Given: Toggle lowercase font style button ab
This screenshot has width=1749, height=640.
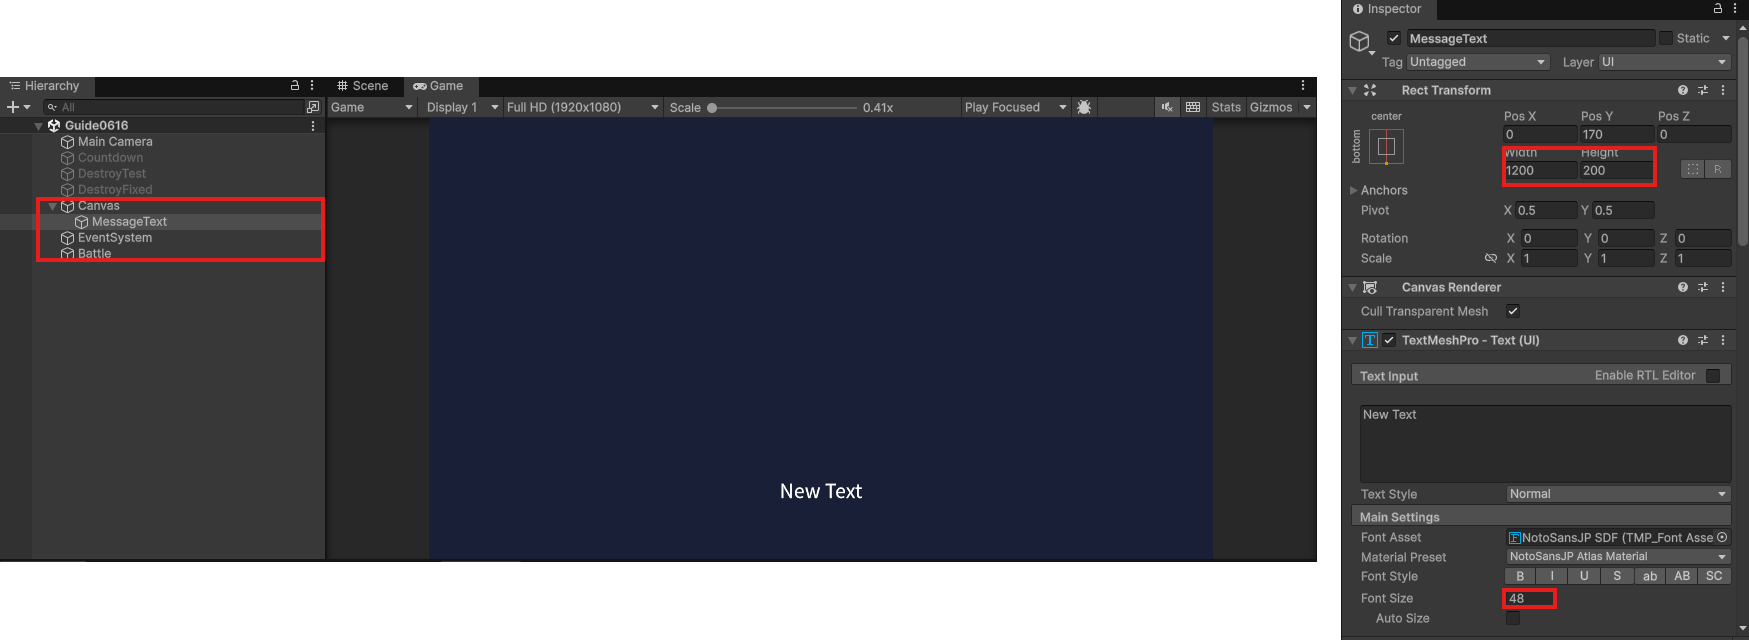Looking at the screenshot, I should click(x=1650, y=576).
